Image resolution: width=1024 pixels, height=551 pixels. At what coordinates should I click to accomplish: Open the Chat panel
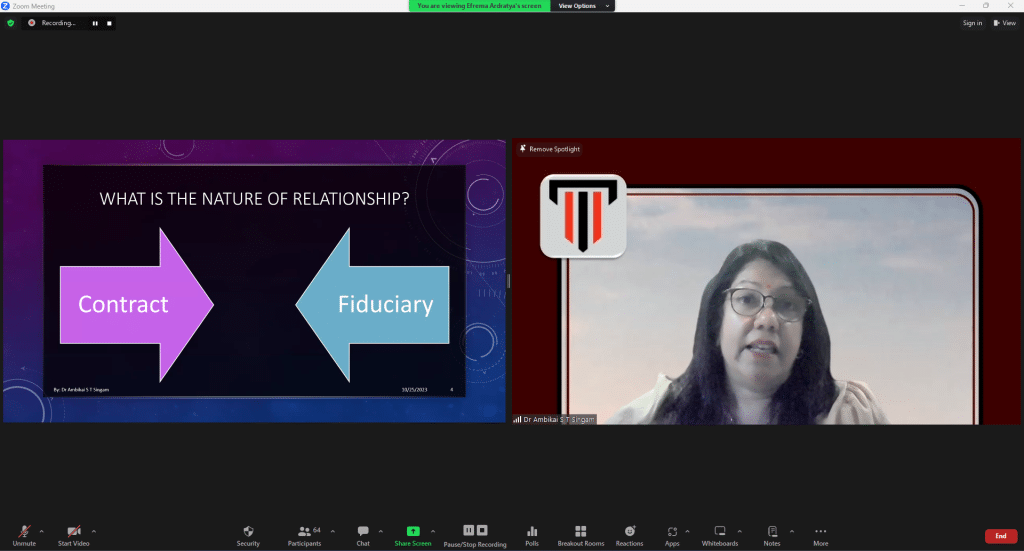[x=363, y=532]
